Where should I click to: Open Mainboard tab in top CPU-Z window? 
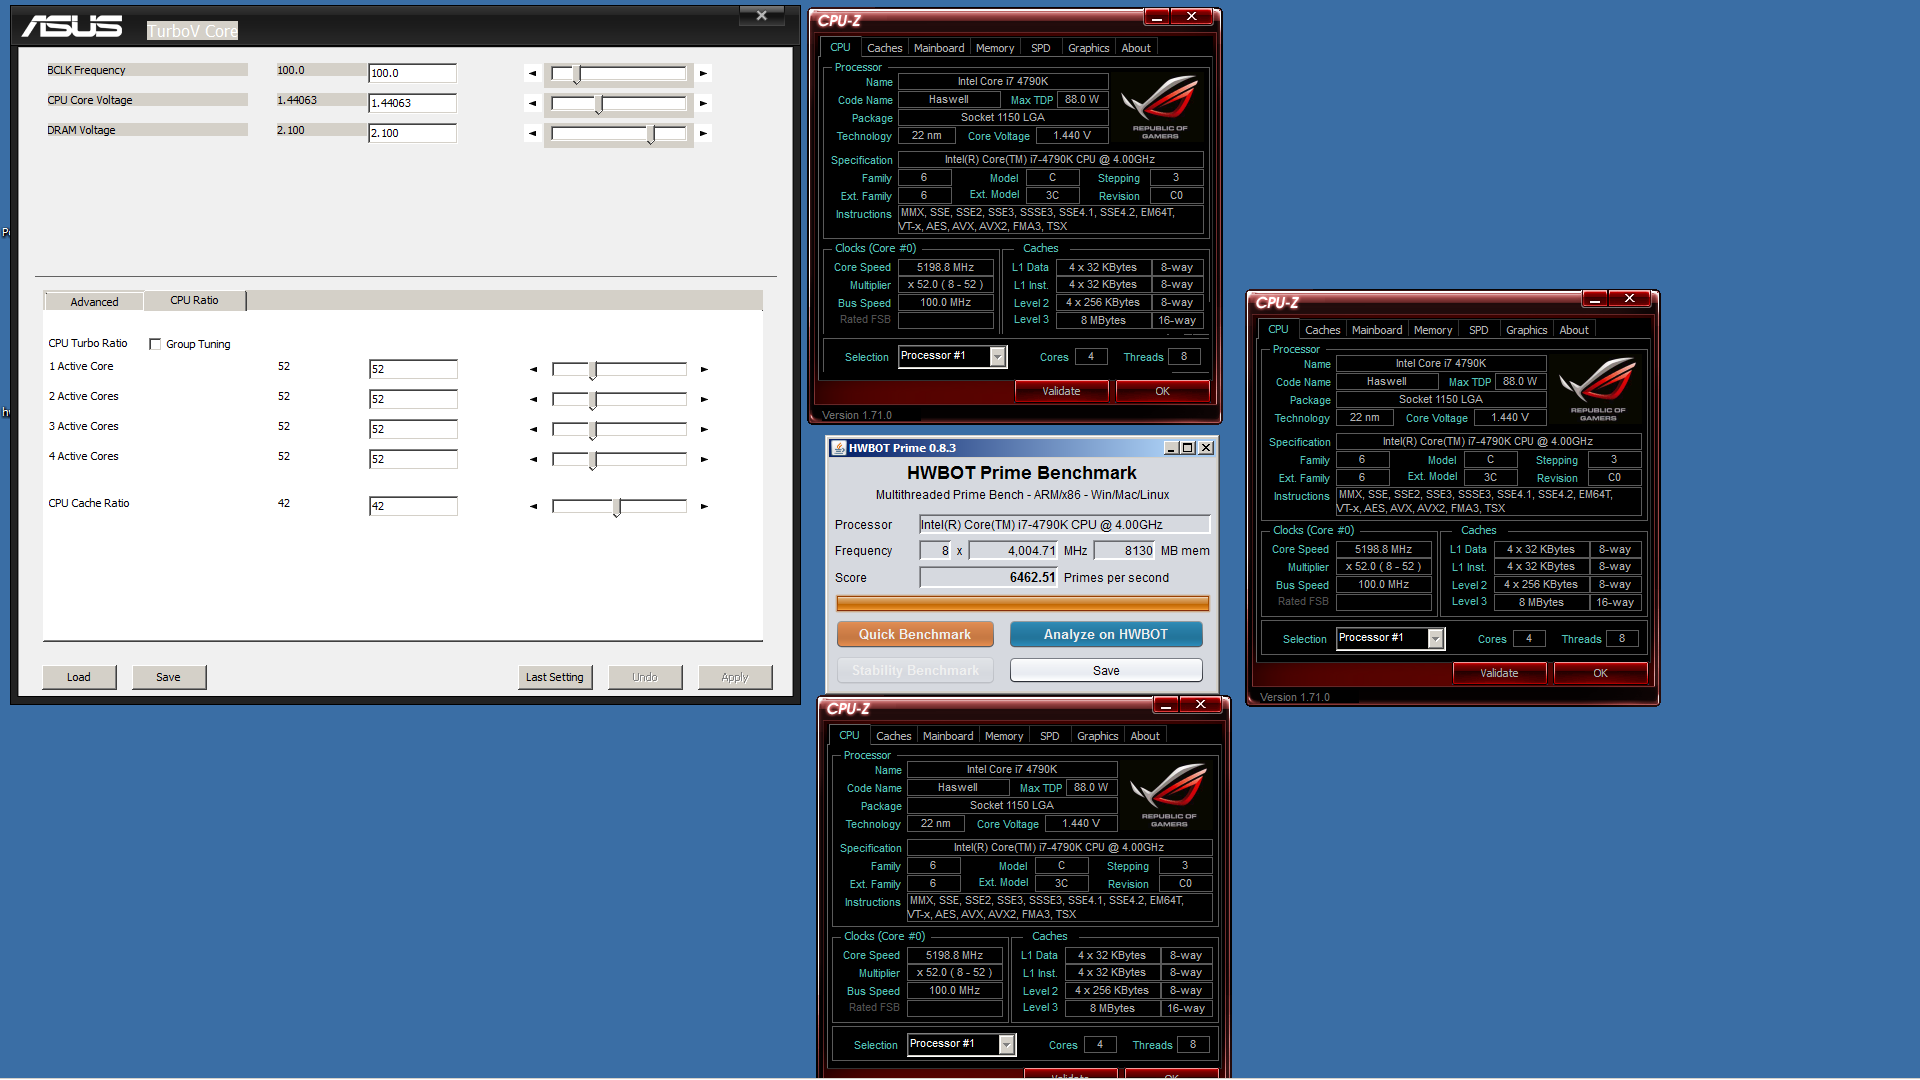click(x=939, y=48)
